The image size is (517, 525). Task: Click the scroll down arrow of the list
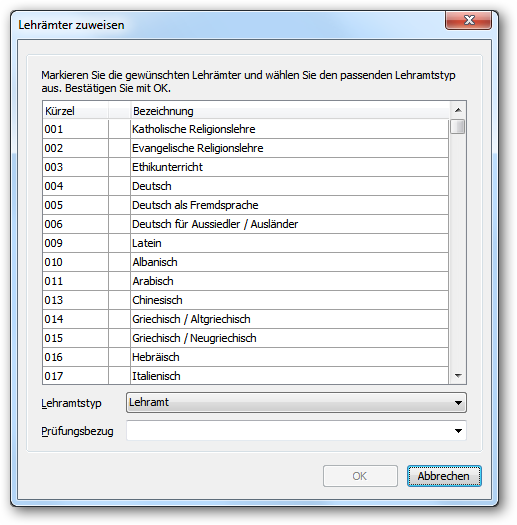tap(458, 376)
